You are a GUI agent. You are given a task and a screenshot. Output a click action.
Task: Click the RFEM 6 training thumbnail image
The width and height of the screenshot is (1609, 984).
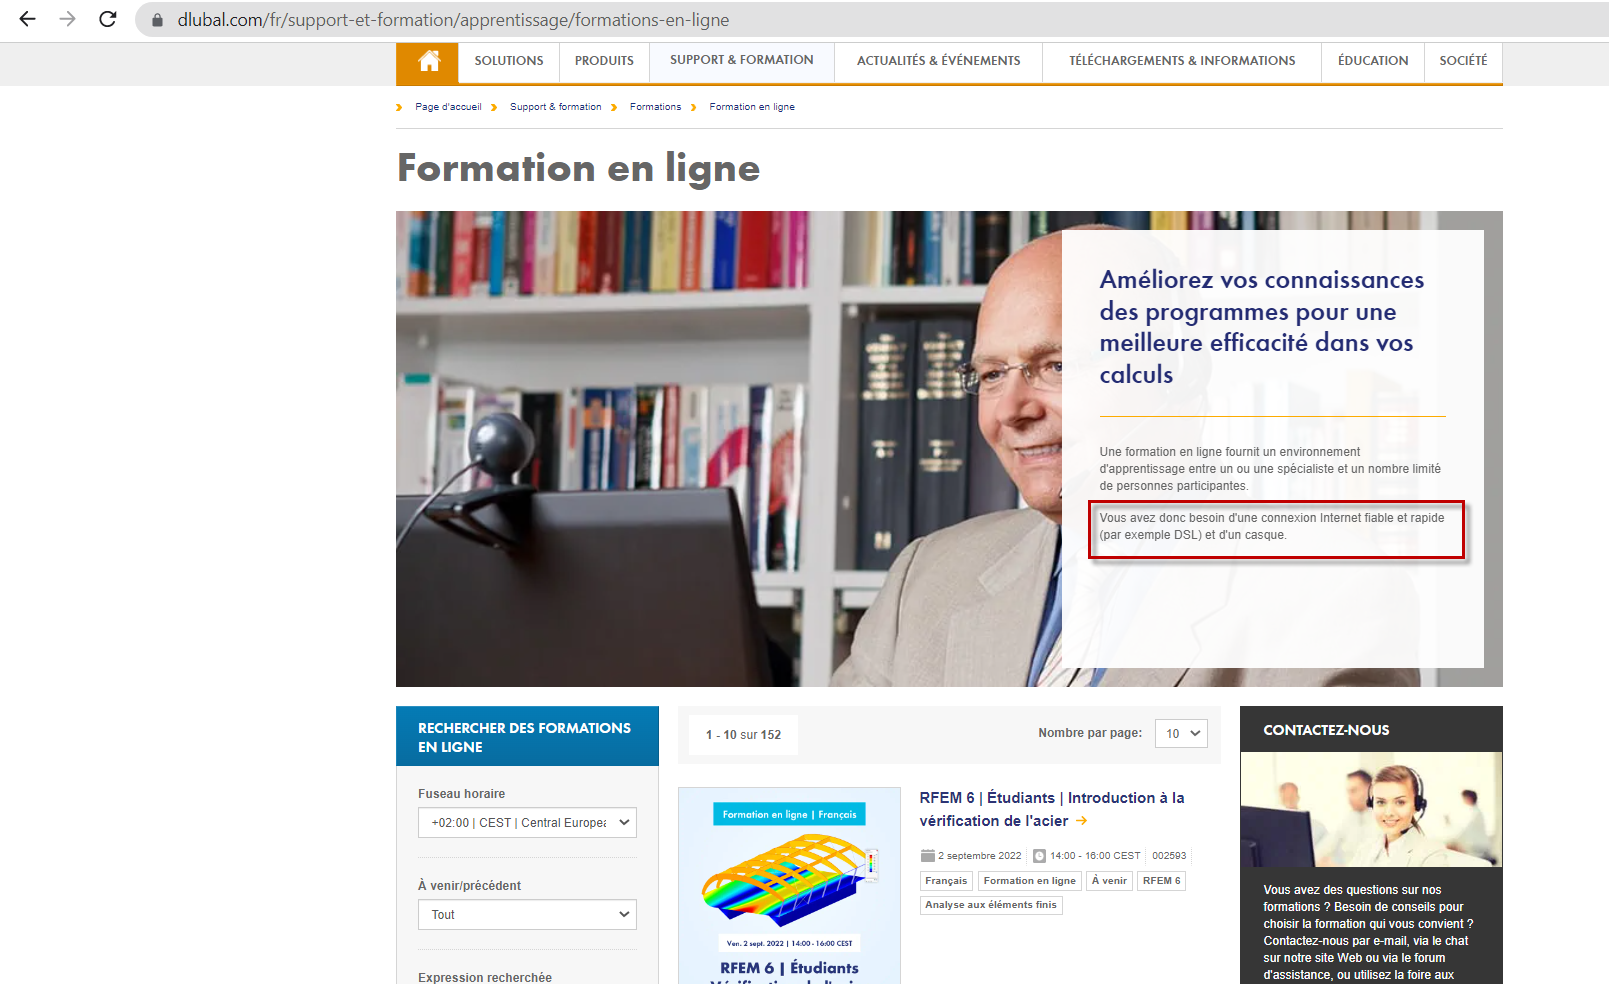click(x=789, y=885)
